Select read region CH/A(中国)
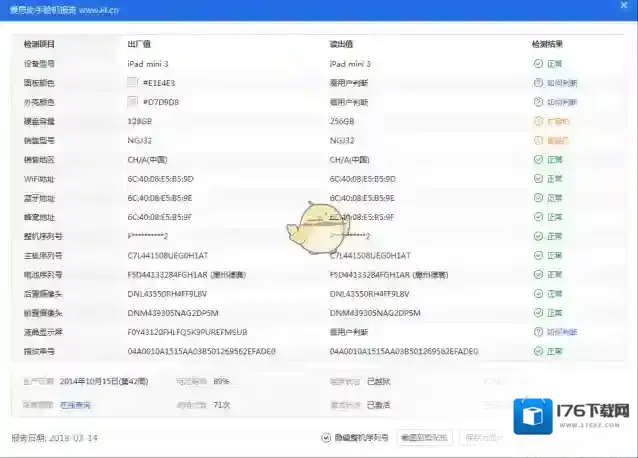The width and height of the screenshot is (638, 458). tap(350, 159)
